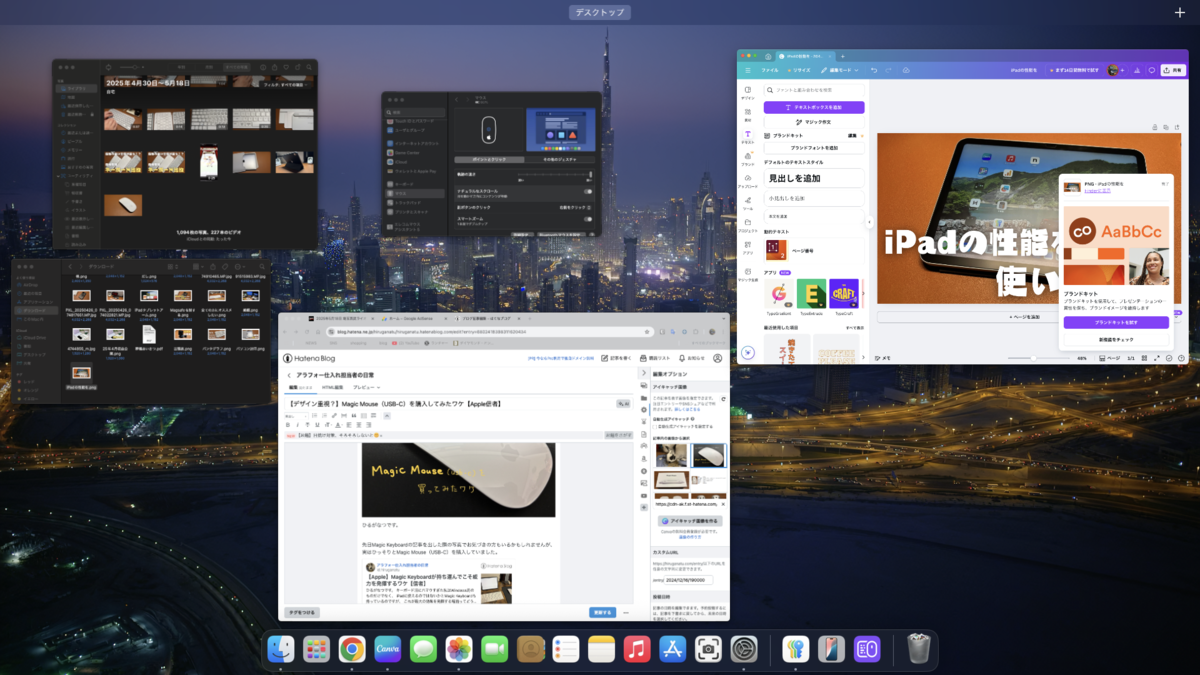The height and width of the screenshot is (675, 1200).
Task: Open the ツール icon in Canva sidebar
Action: point(747,203)
